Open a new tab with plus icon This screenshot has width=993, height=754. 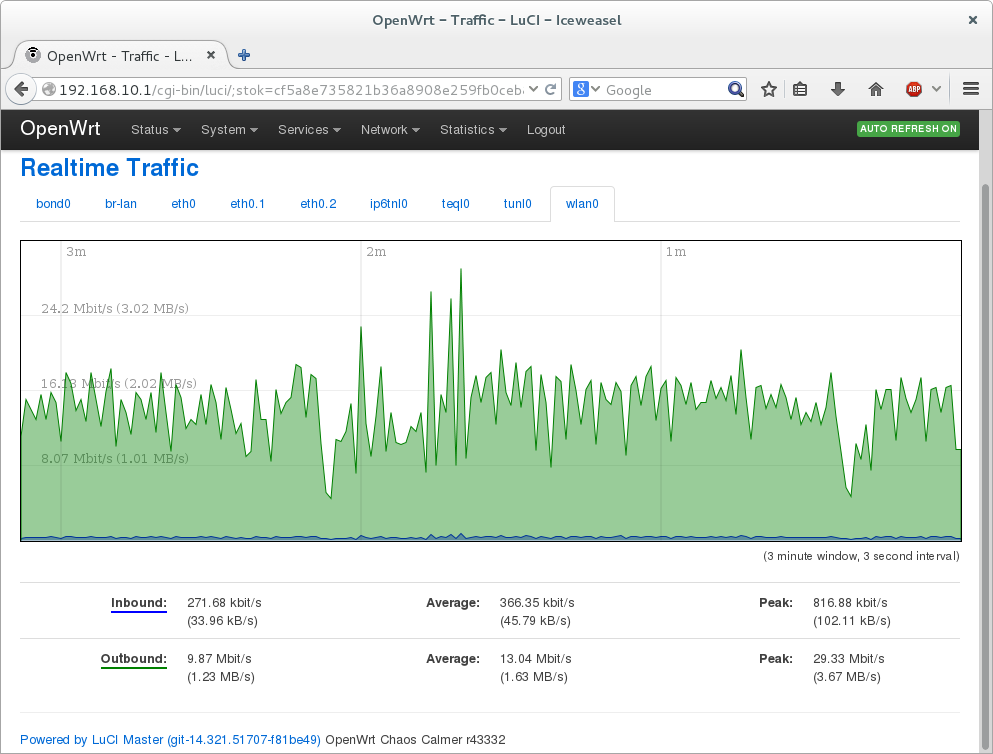click(244, 55)
